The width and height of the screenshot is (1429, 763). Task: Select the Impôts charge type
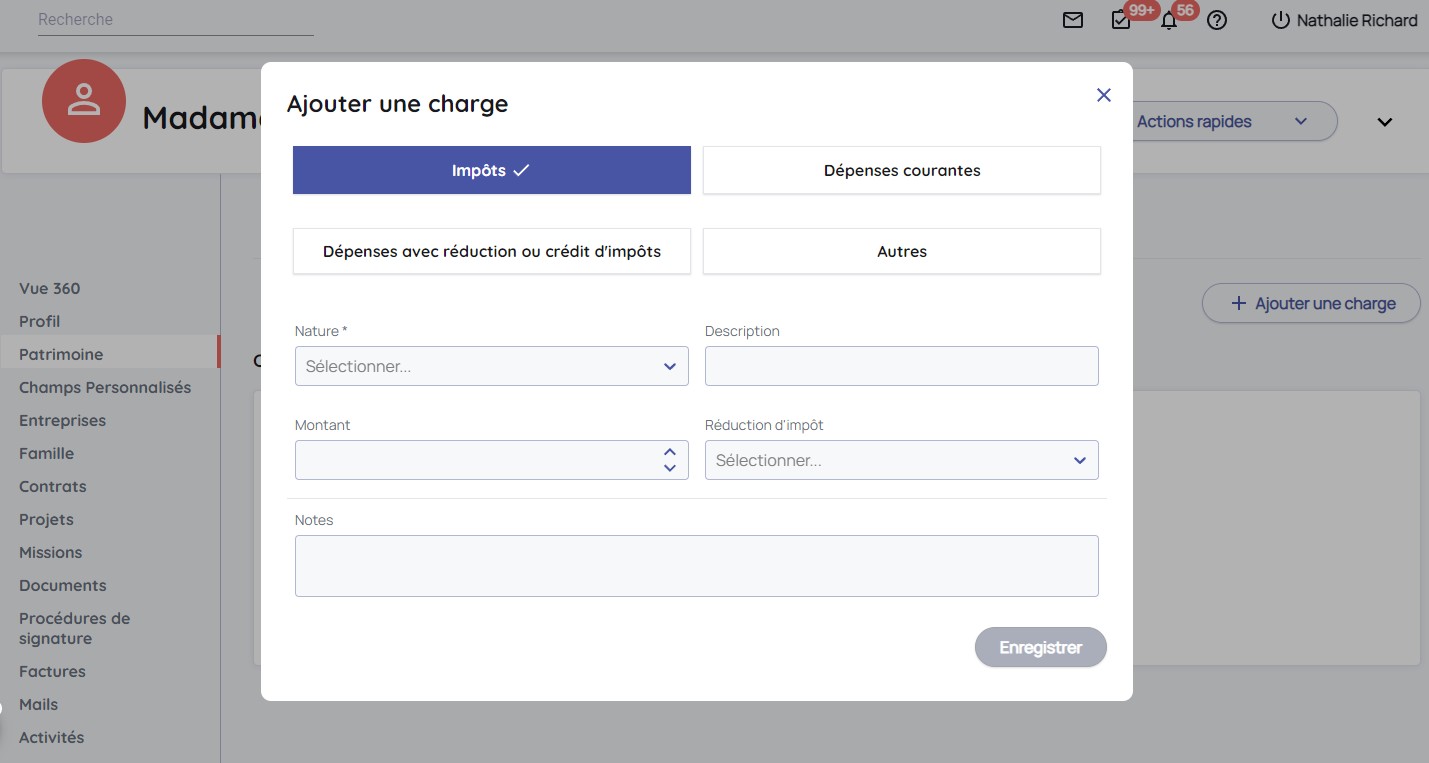coord(491,170)
